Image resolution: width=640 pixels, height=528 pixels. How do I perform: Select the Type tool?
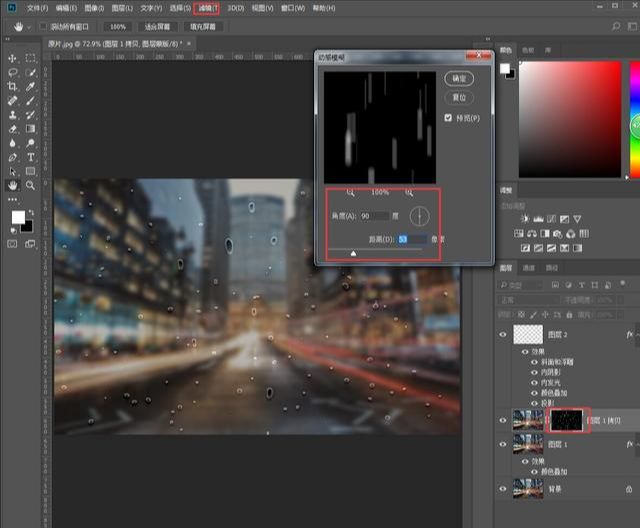pos(30,157)
